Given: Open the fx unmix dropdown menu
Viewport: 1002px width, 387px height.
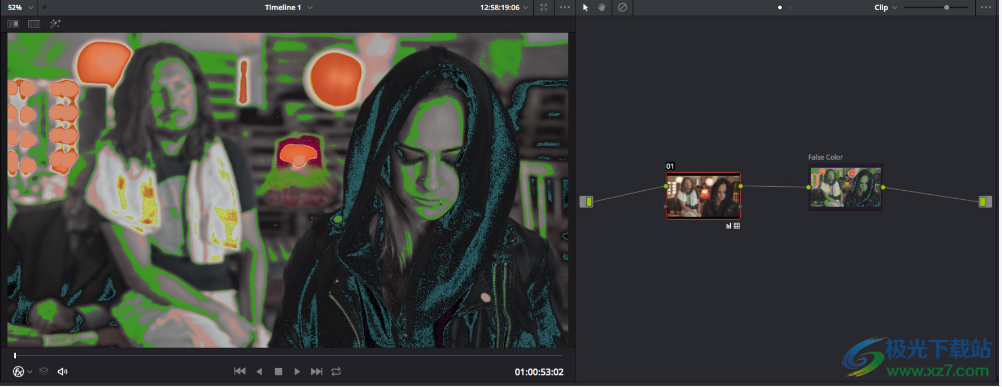Looking at the screenshot, I should (x=22, y=371).
